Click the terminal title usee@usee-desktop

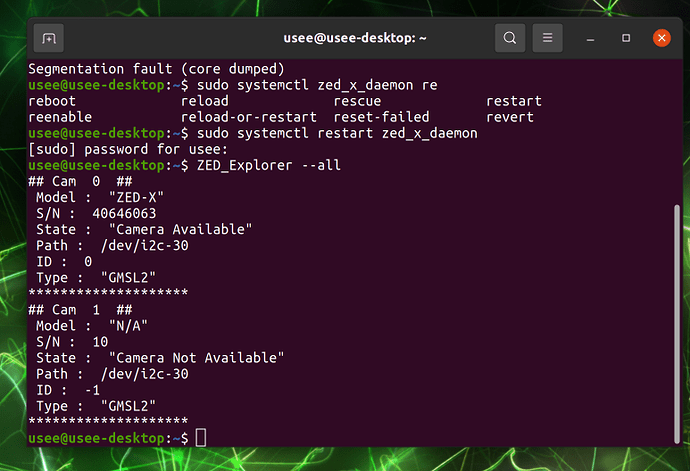(x=354, y=38)
